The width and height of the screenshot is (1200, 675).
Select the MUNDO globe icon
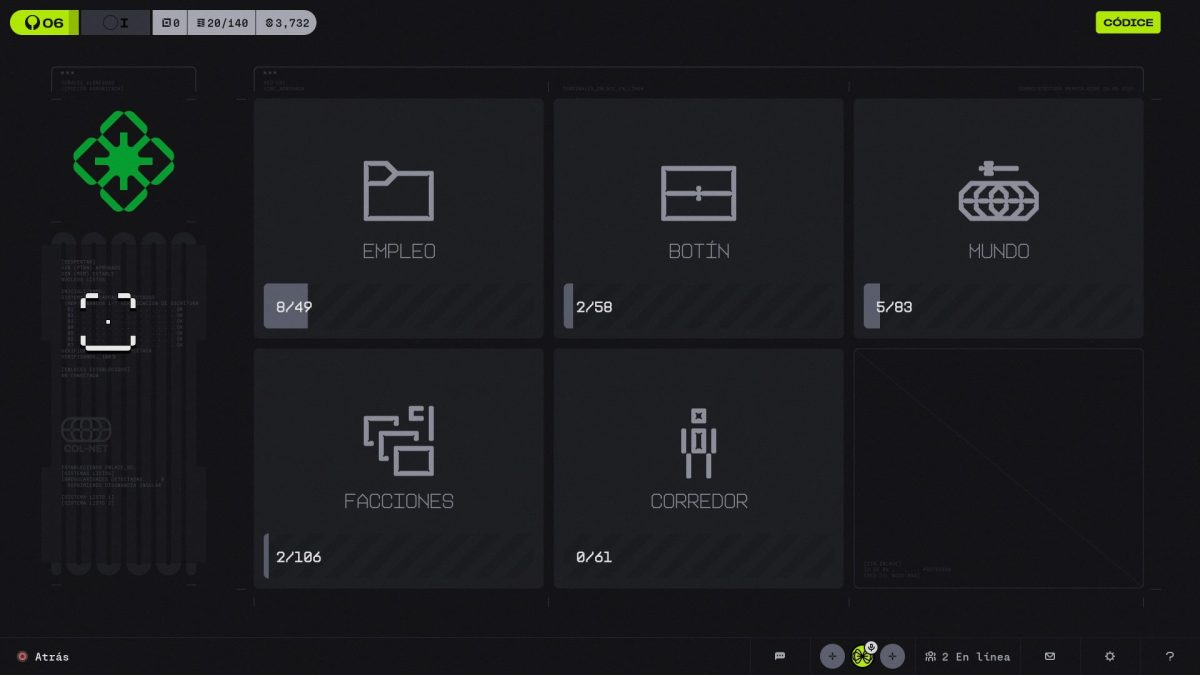[998, 191]
